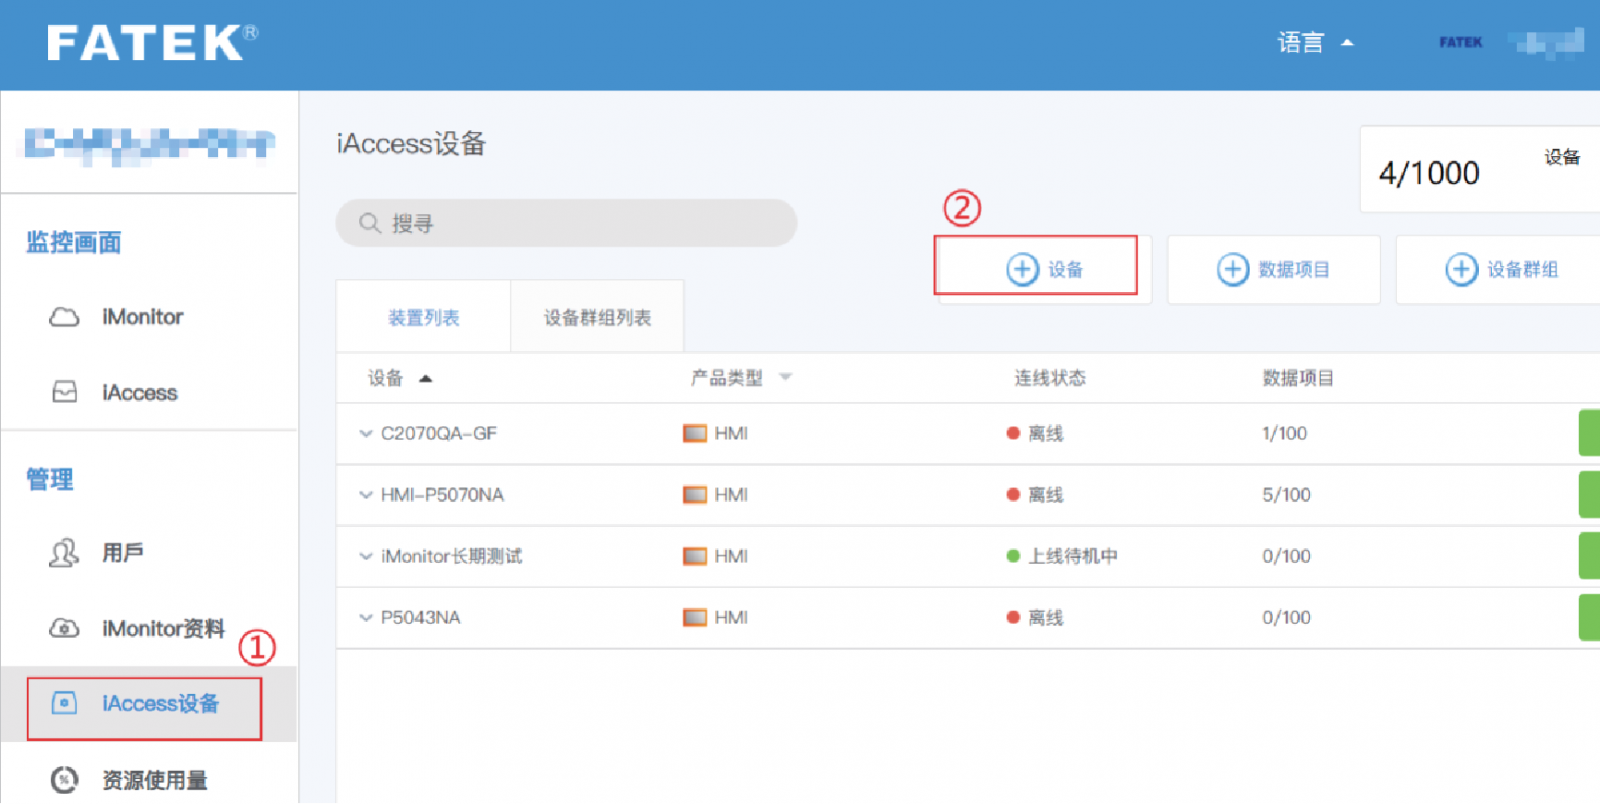Switch to 装置列表 tab

coord(424,317)
